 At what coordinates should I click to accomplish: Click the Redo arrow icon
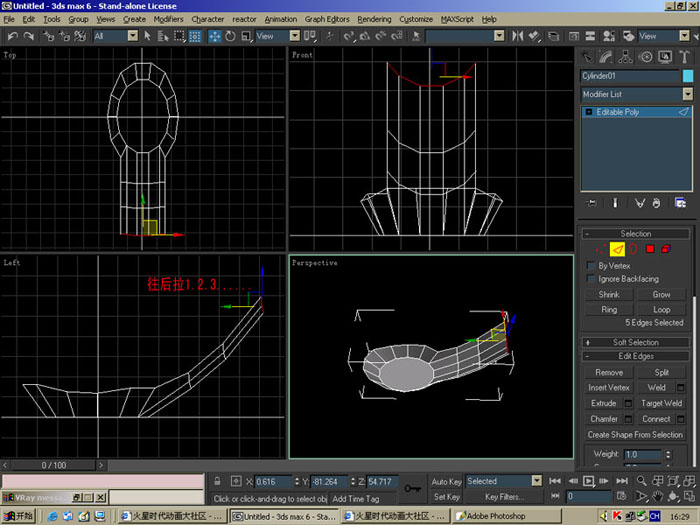pyautogui.click(x=28, y=36)
